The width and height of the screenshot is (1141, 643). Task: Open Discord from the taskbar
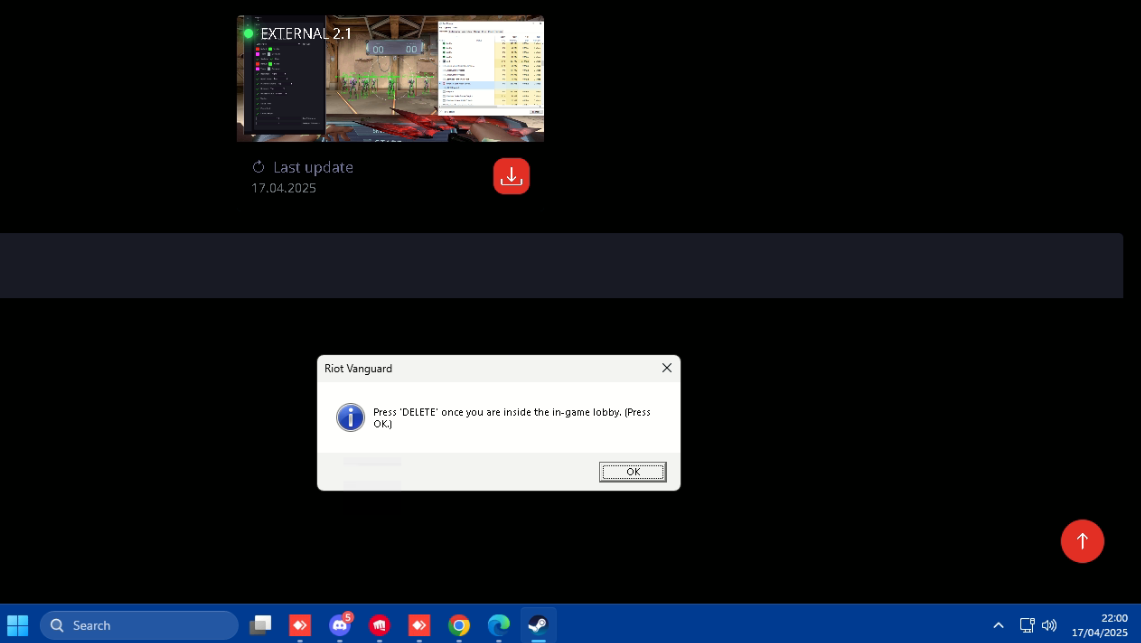[340, 625]
